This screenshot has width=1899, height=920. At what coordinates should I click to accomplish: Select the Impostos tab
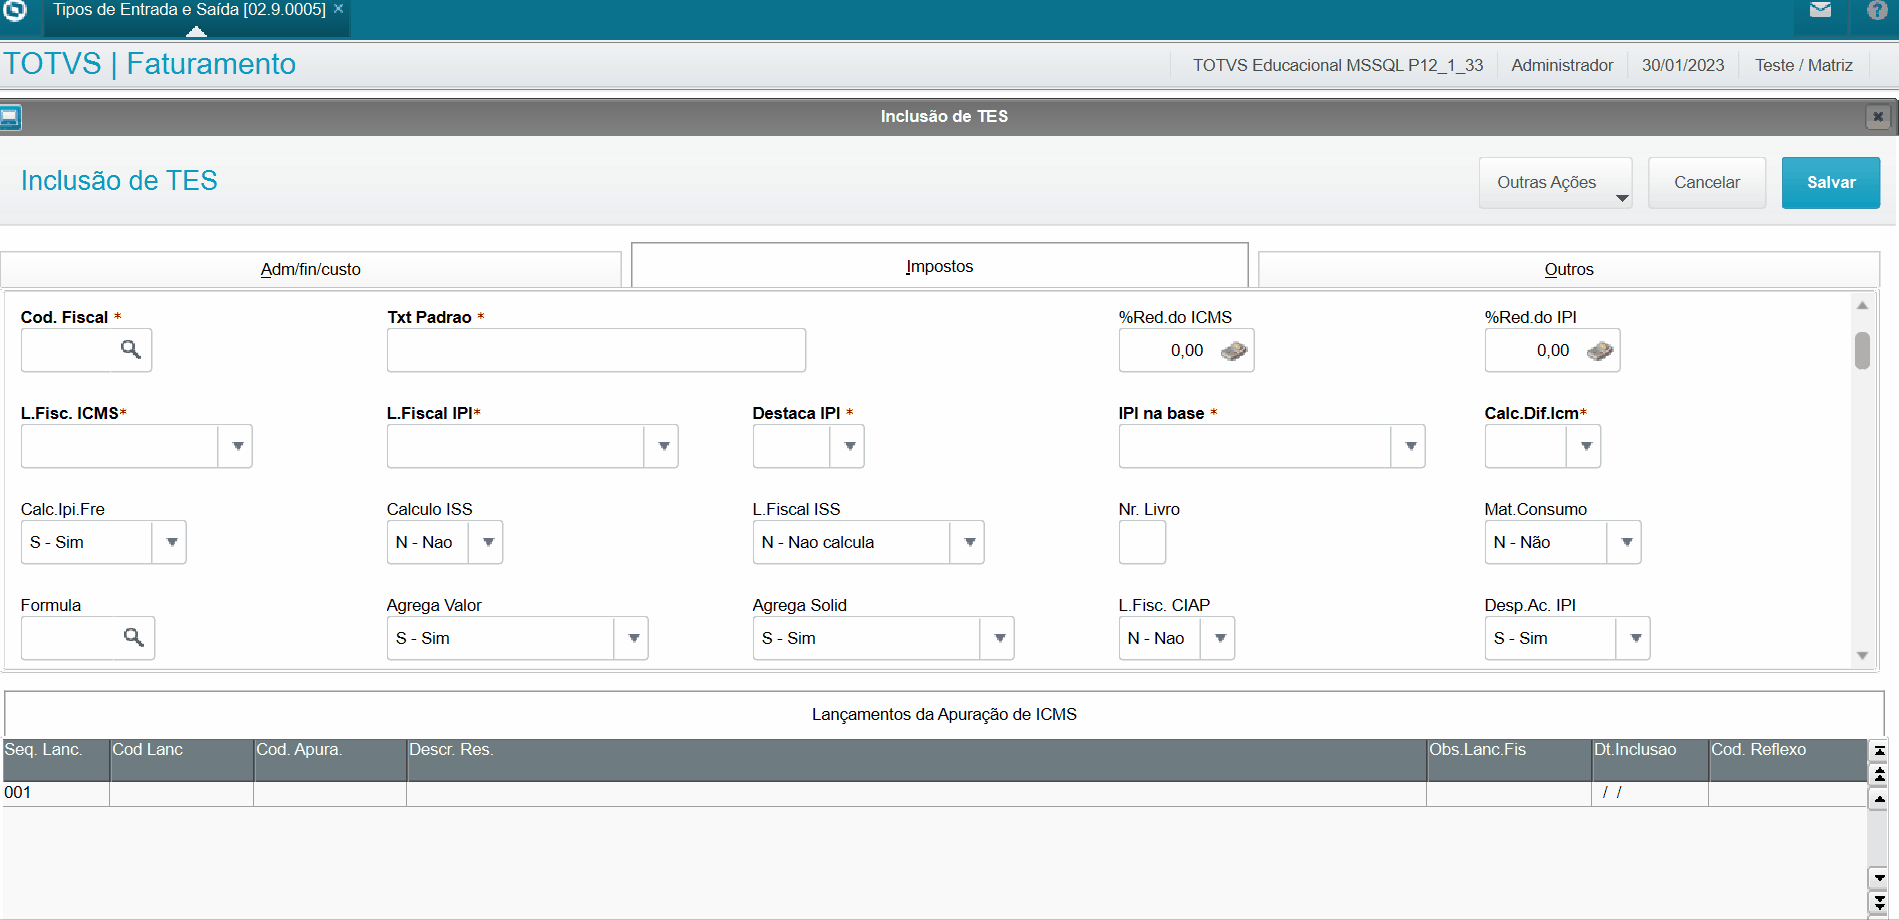tap(940, 266)
